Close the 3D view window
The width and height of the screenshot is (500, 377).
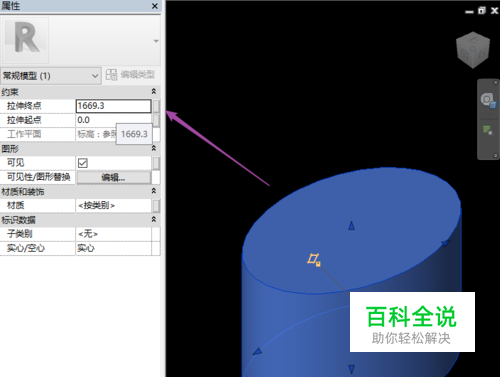[494, 11]
